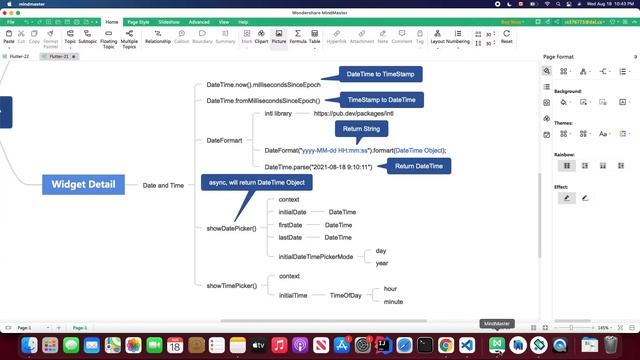This screenshot has height=360, width=640.
Task: Select the showDatePicker() topic
Action: click(231, 229)
